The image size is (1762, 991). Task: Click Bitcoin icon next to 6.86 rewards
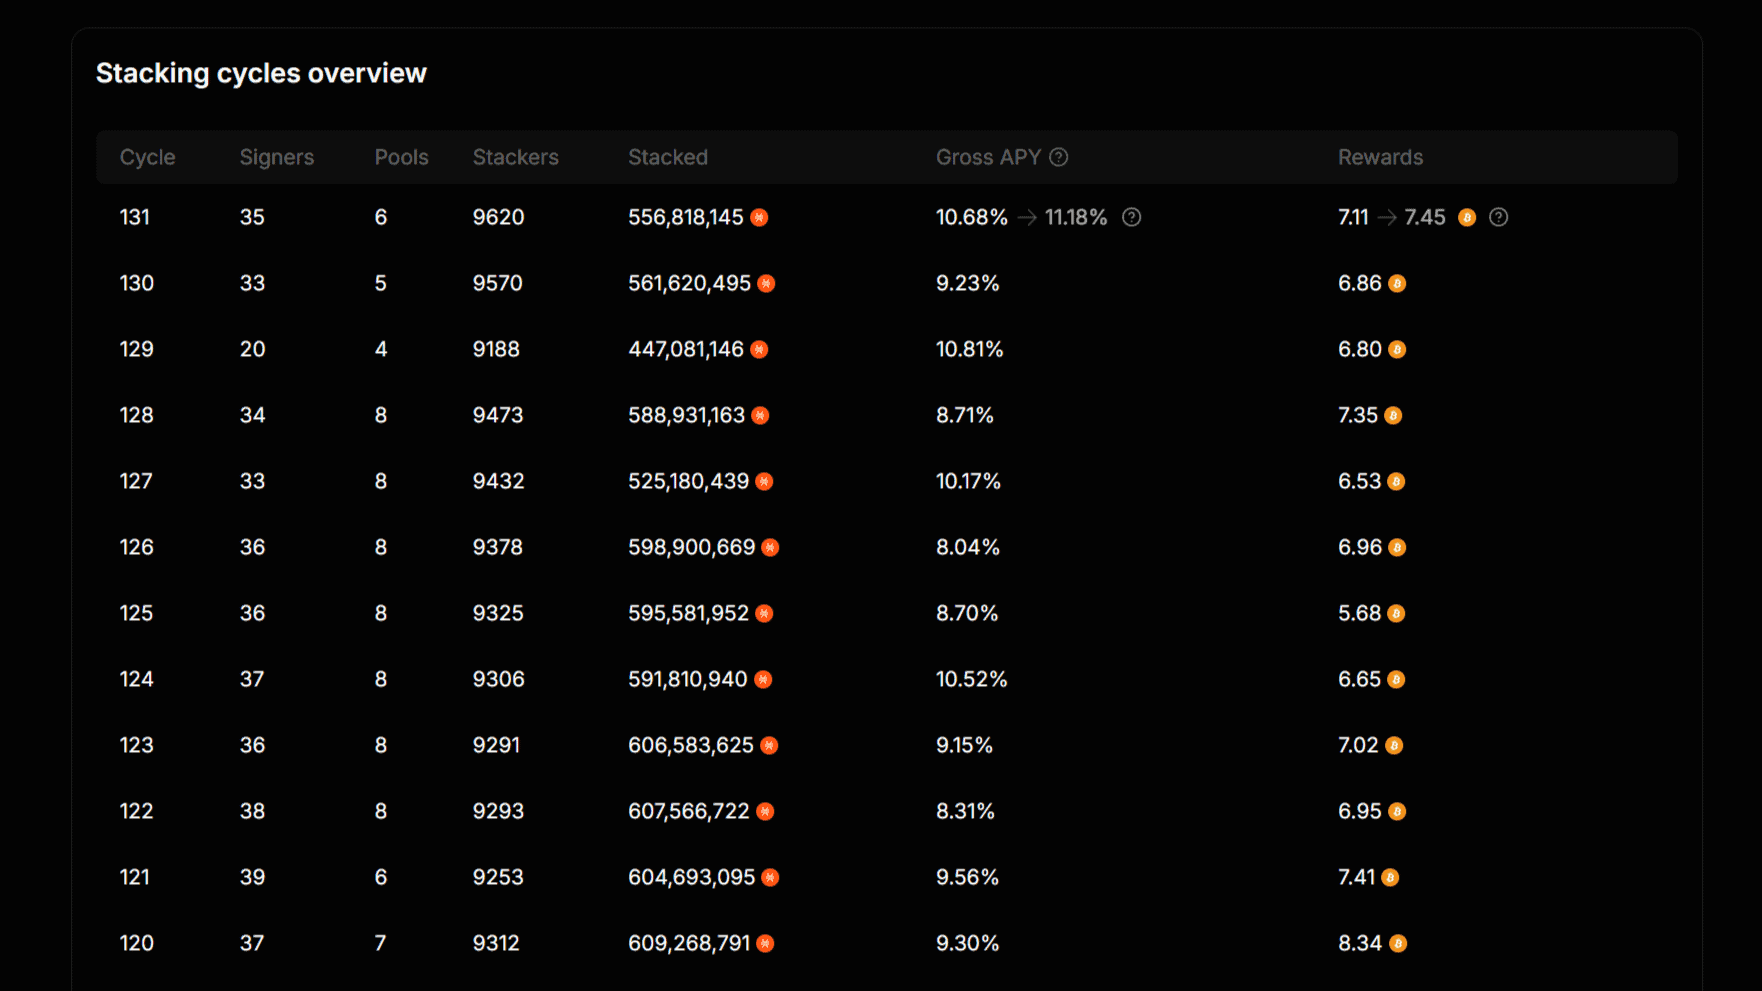[1397, 283]
